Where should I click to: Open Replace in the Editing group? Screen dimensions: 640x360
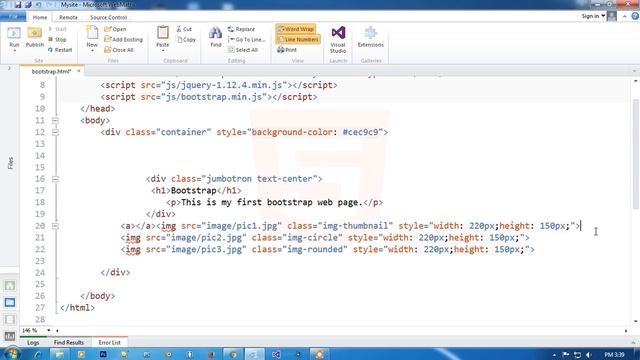(x=241, y=29)
